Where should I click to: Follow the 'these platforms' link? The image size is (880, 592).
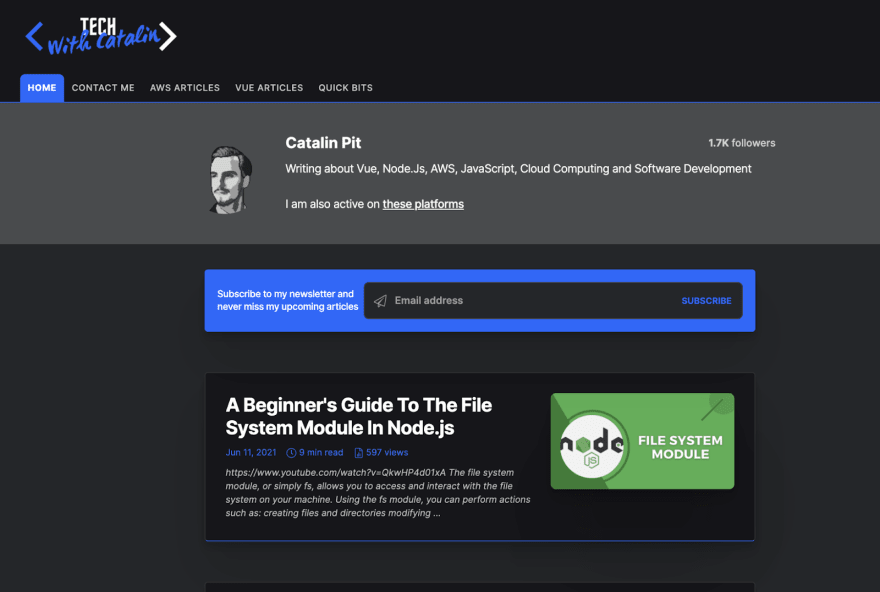coord(423,204)
